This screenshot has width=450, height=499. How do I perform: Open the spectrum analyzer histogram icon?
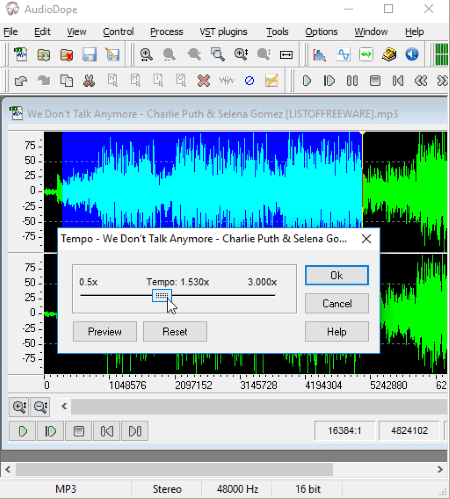pyautogui.click(x=319, y=54)
